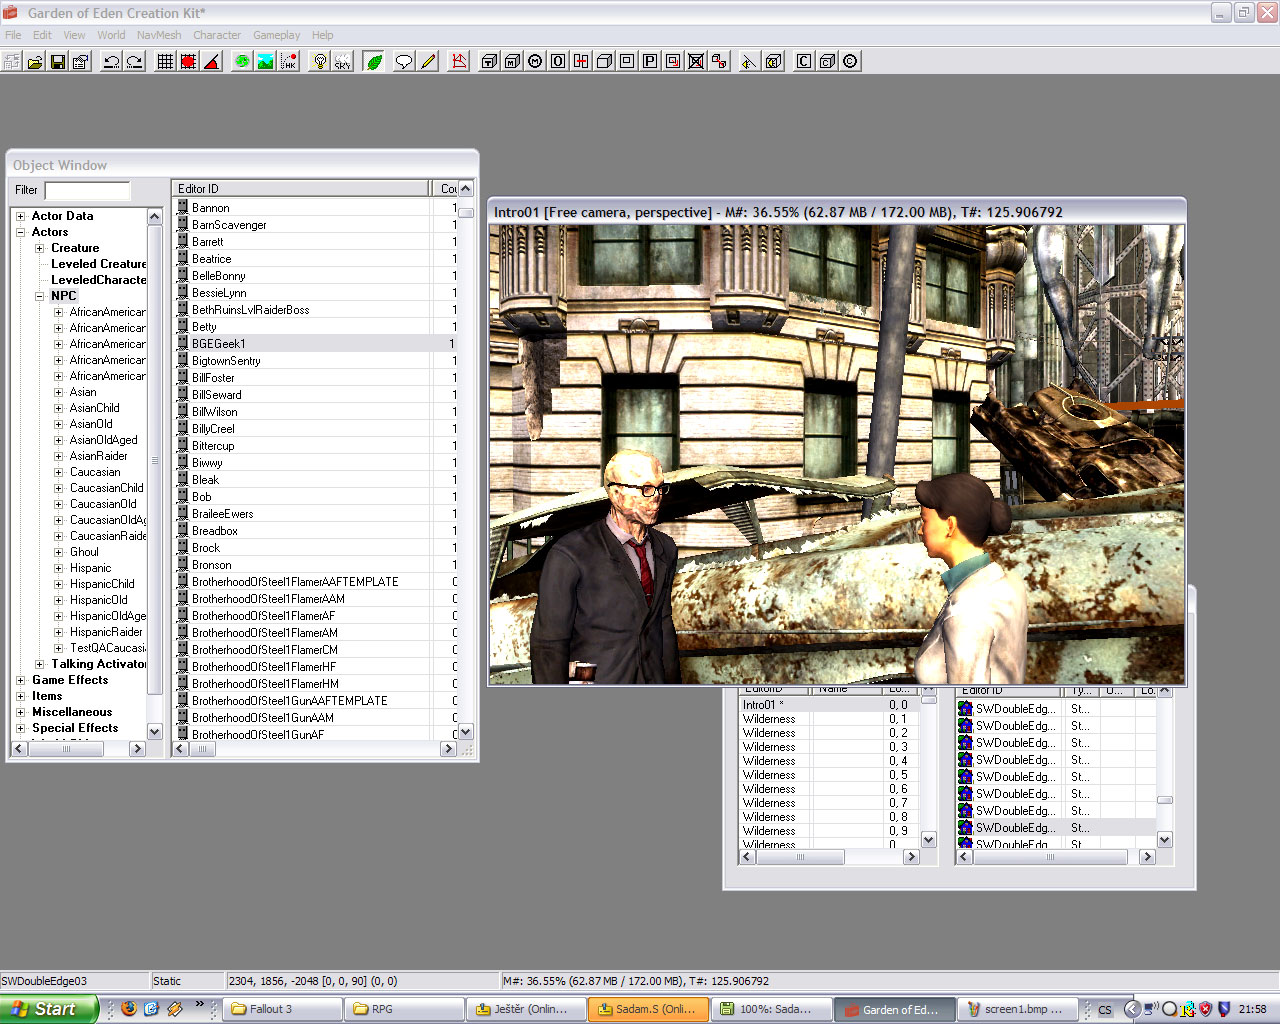This screenshot has width=1280, height=1024.
Task: Open the Gameplay menu
Action: (277, 35)
